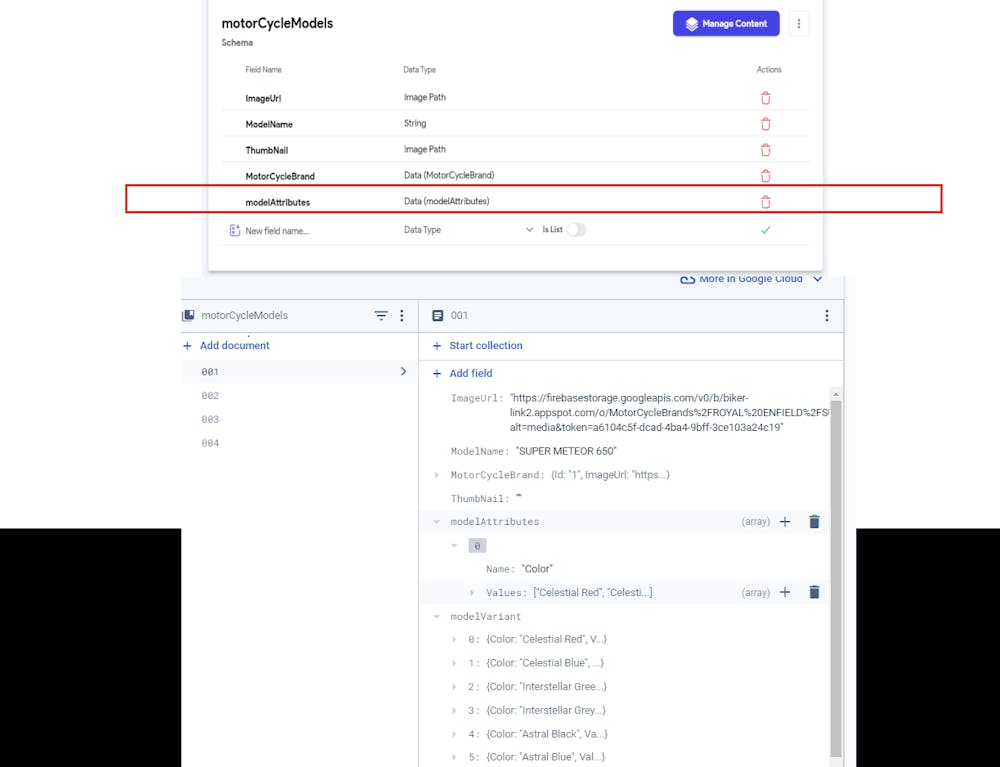Screen dimensions: 1000x767
Task: Enable the Is List toggle
Action: point(576,229)
